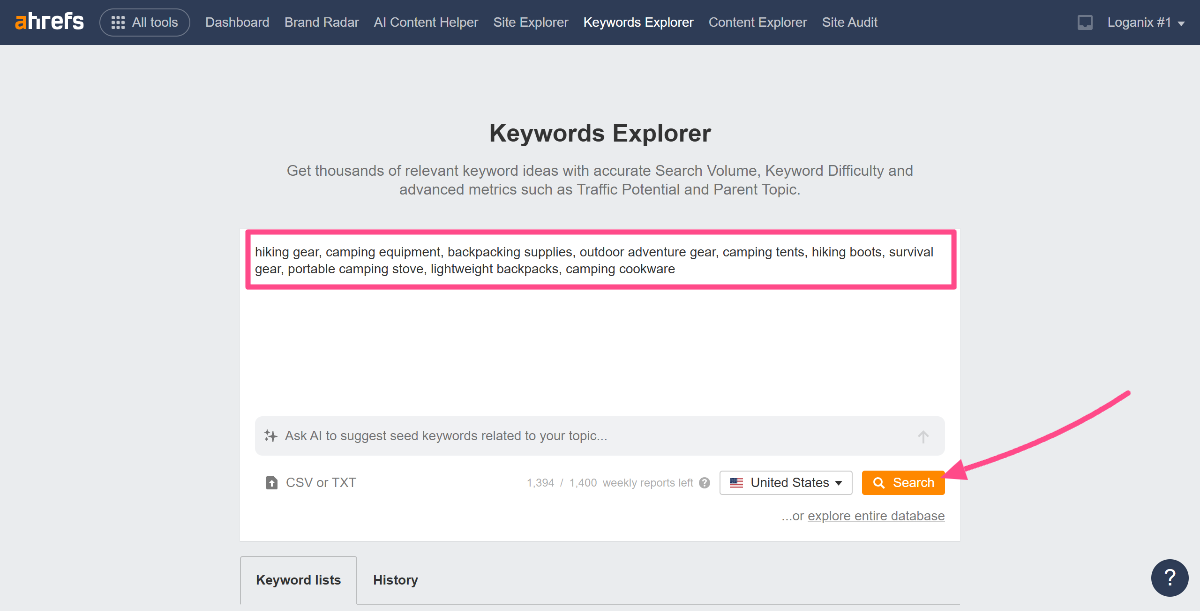Upload keywords via CSV or TXT
This screenshot has height=611, width=1200.
(311, 483)
